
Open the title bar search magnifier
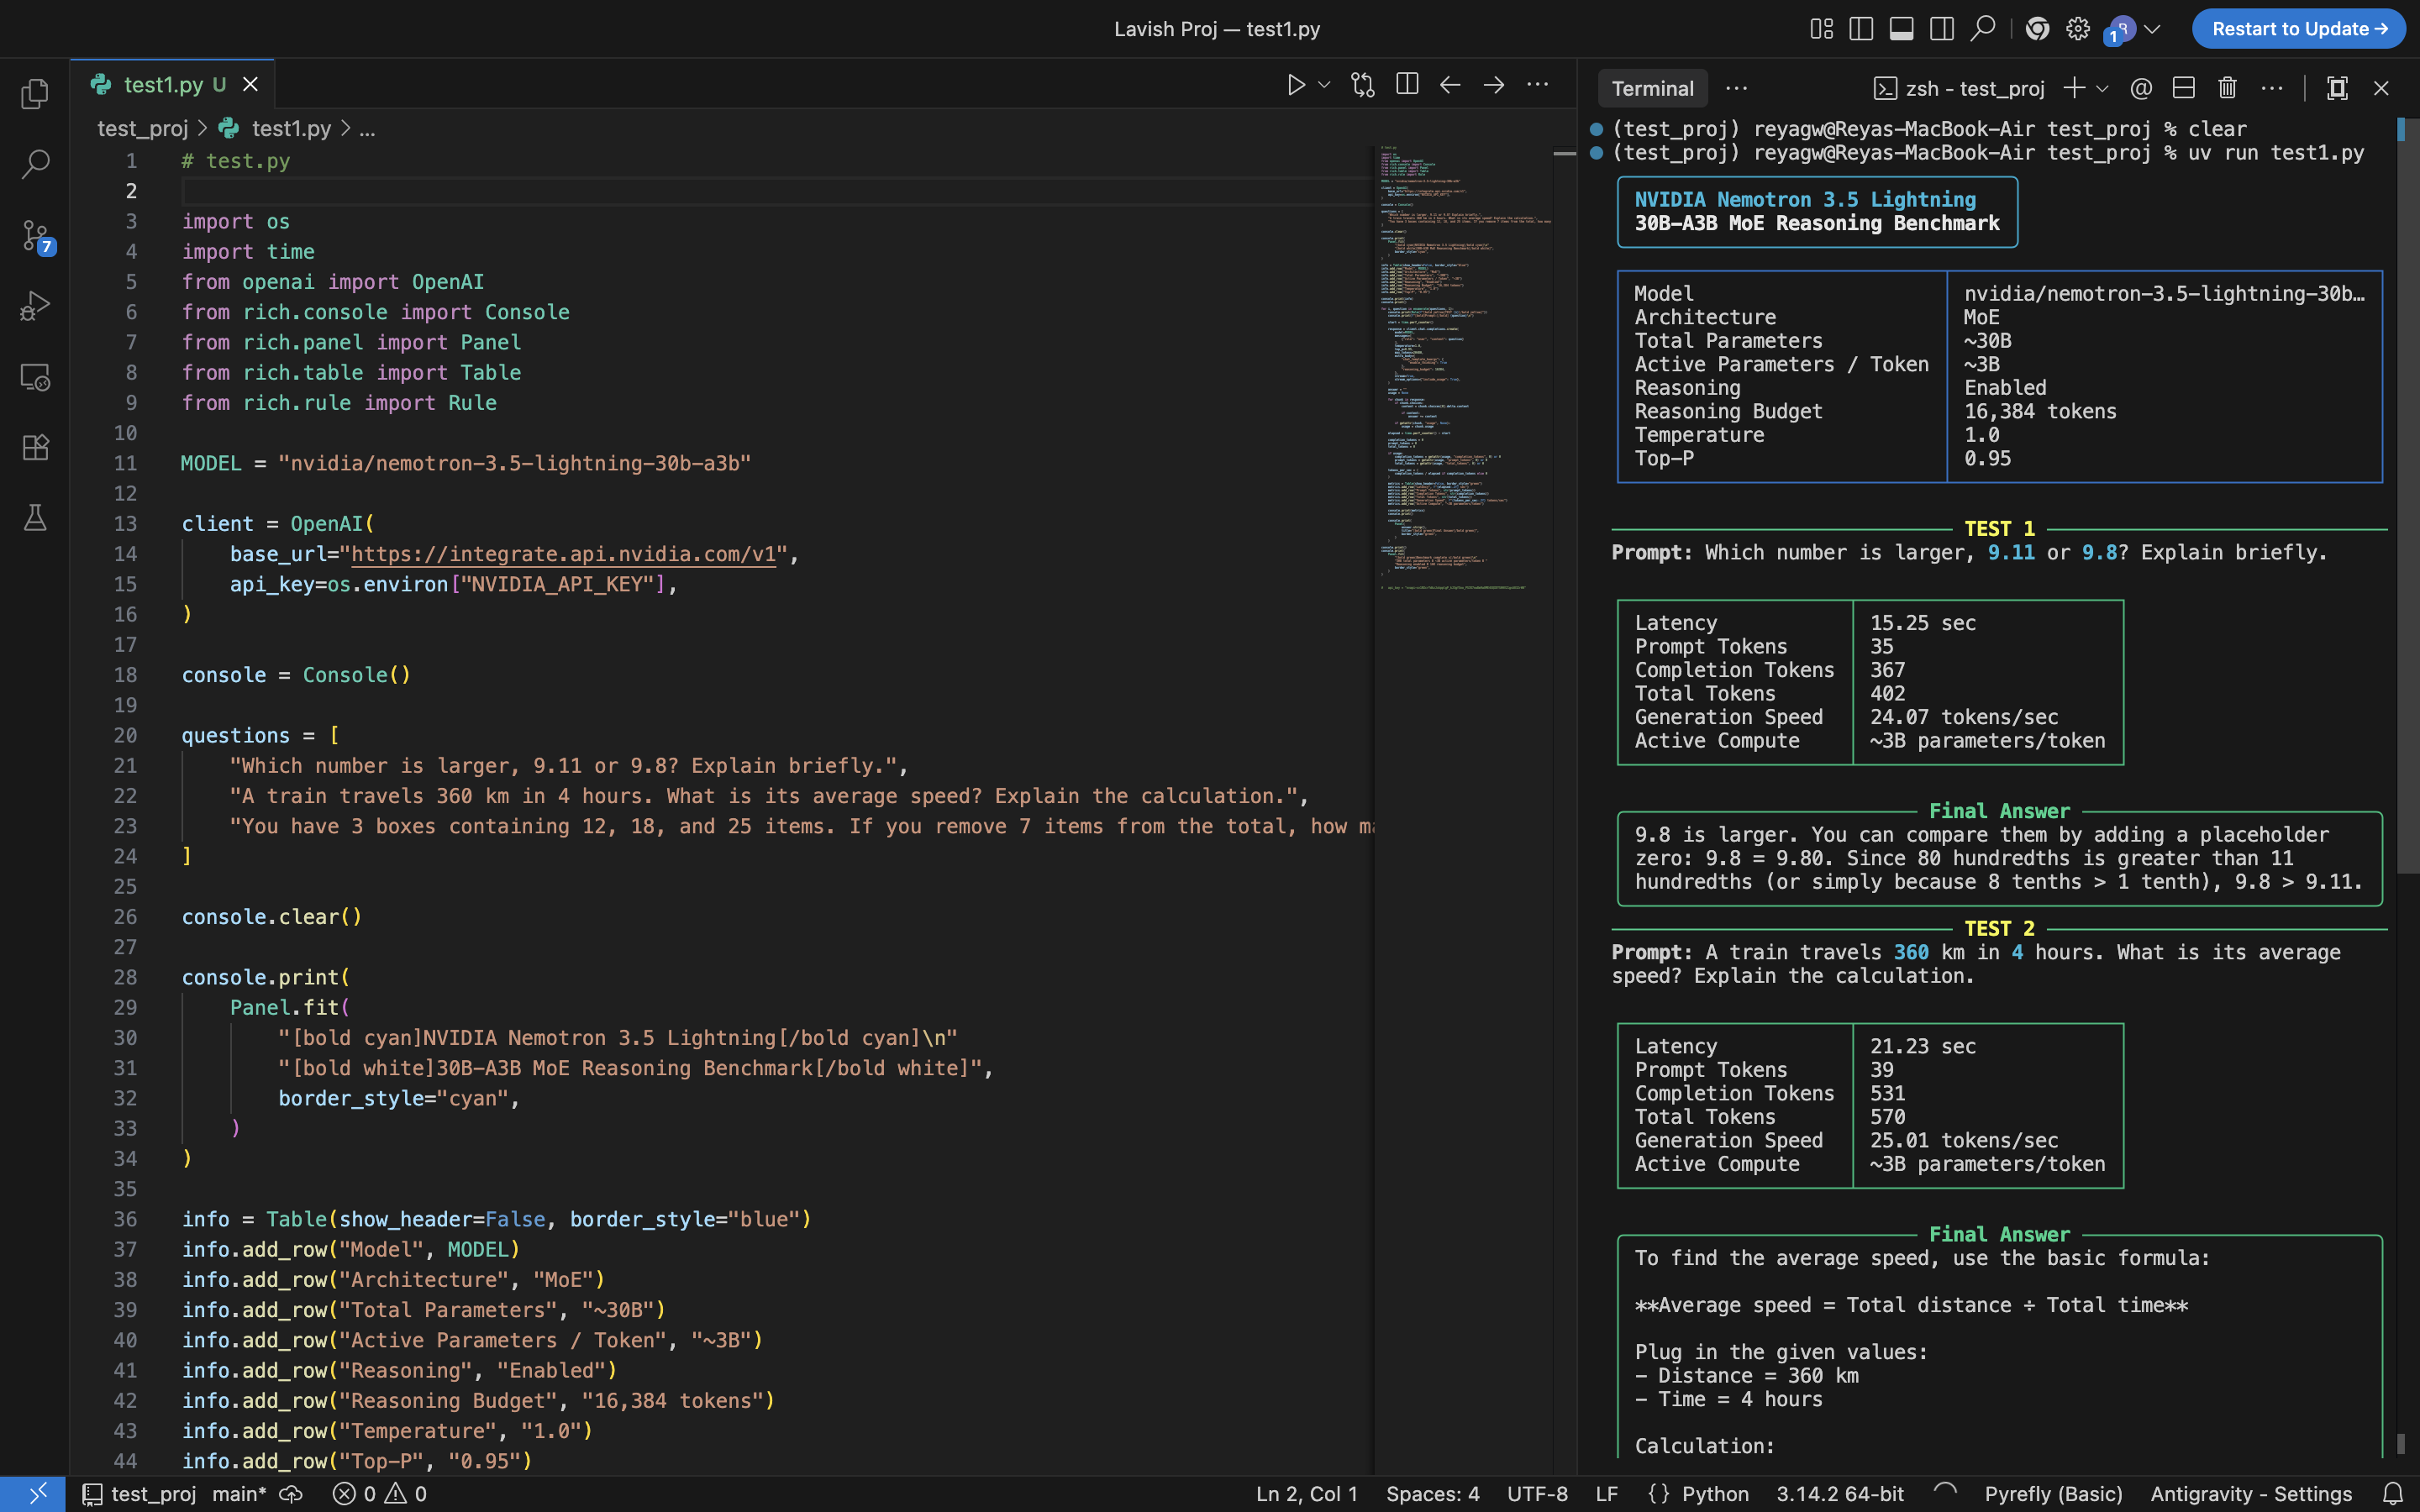[1982, 29]
